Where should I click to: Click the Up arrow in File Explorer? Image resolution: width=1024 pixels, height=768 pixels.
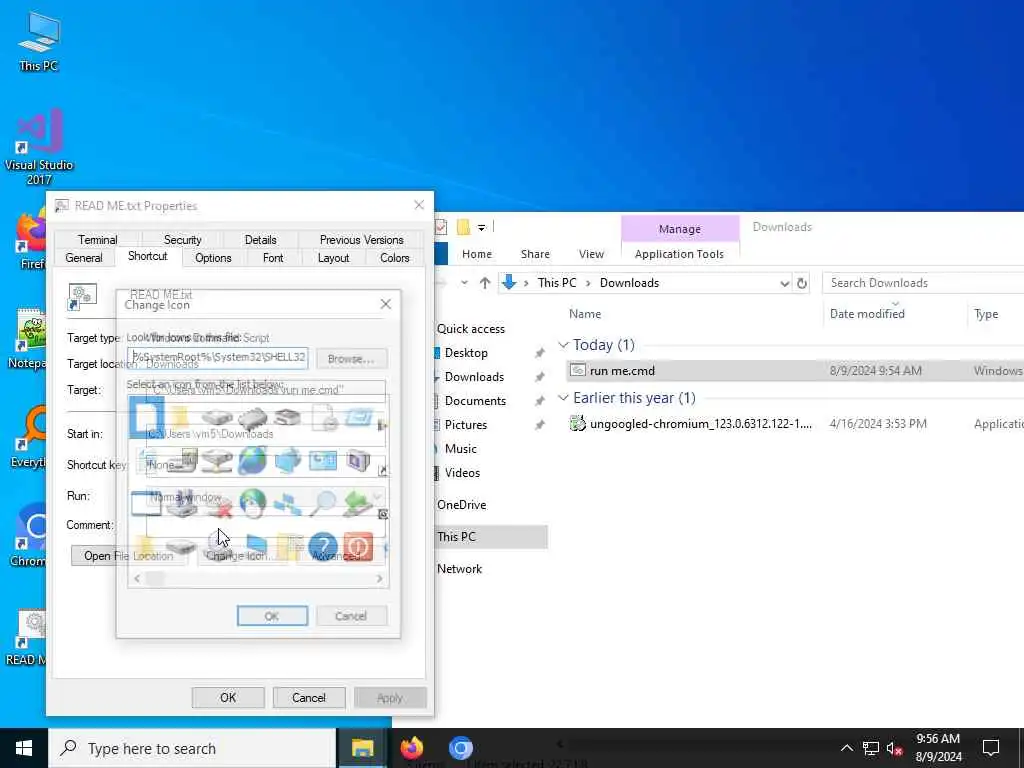[x=485, y=283]
